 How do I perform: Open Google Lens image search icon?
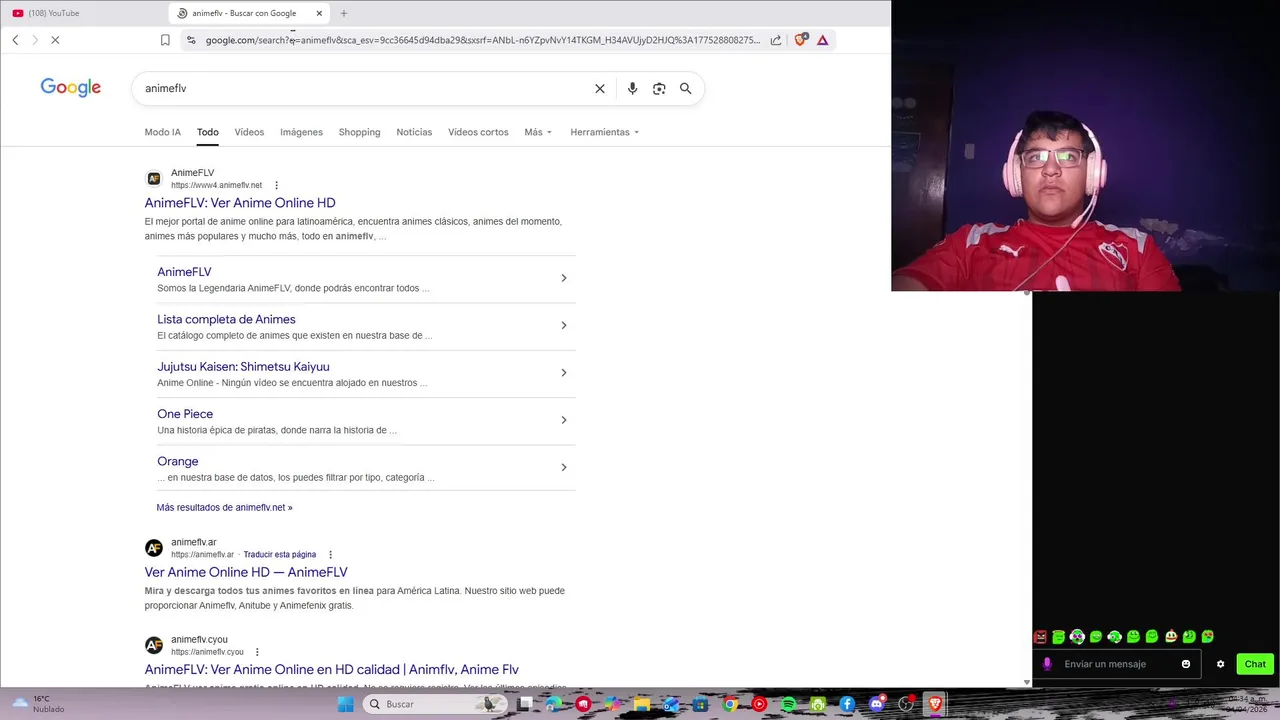click(659, 88)
